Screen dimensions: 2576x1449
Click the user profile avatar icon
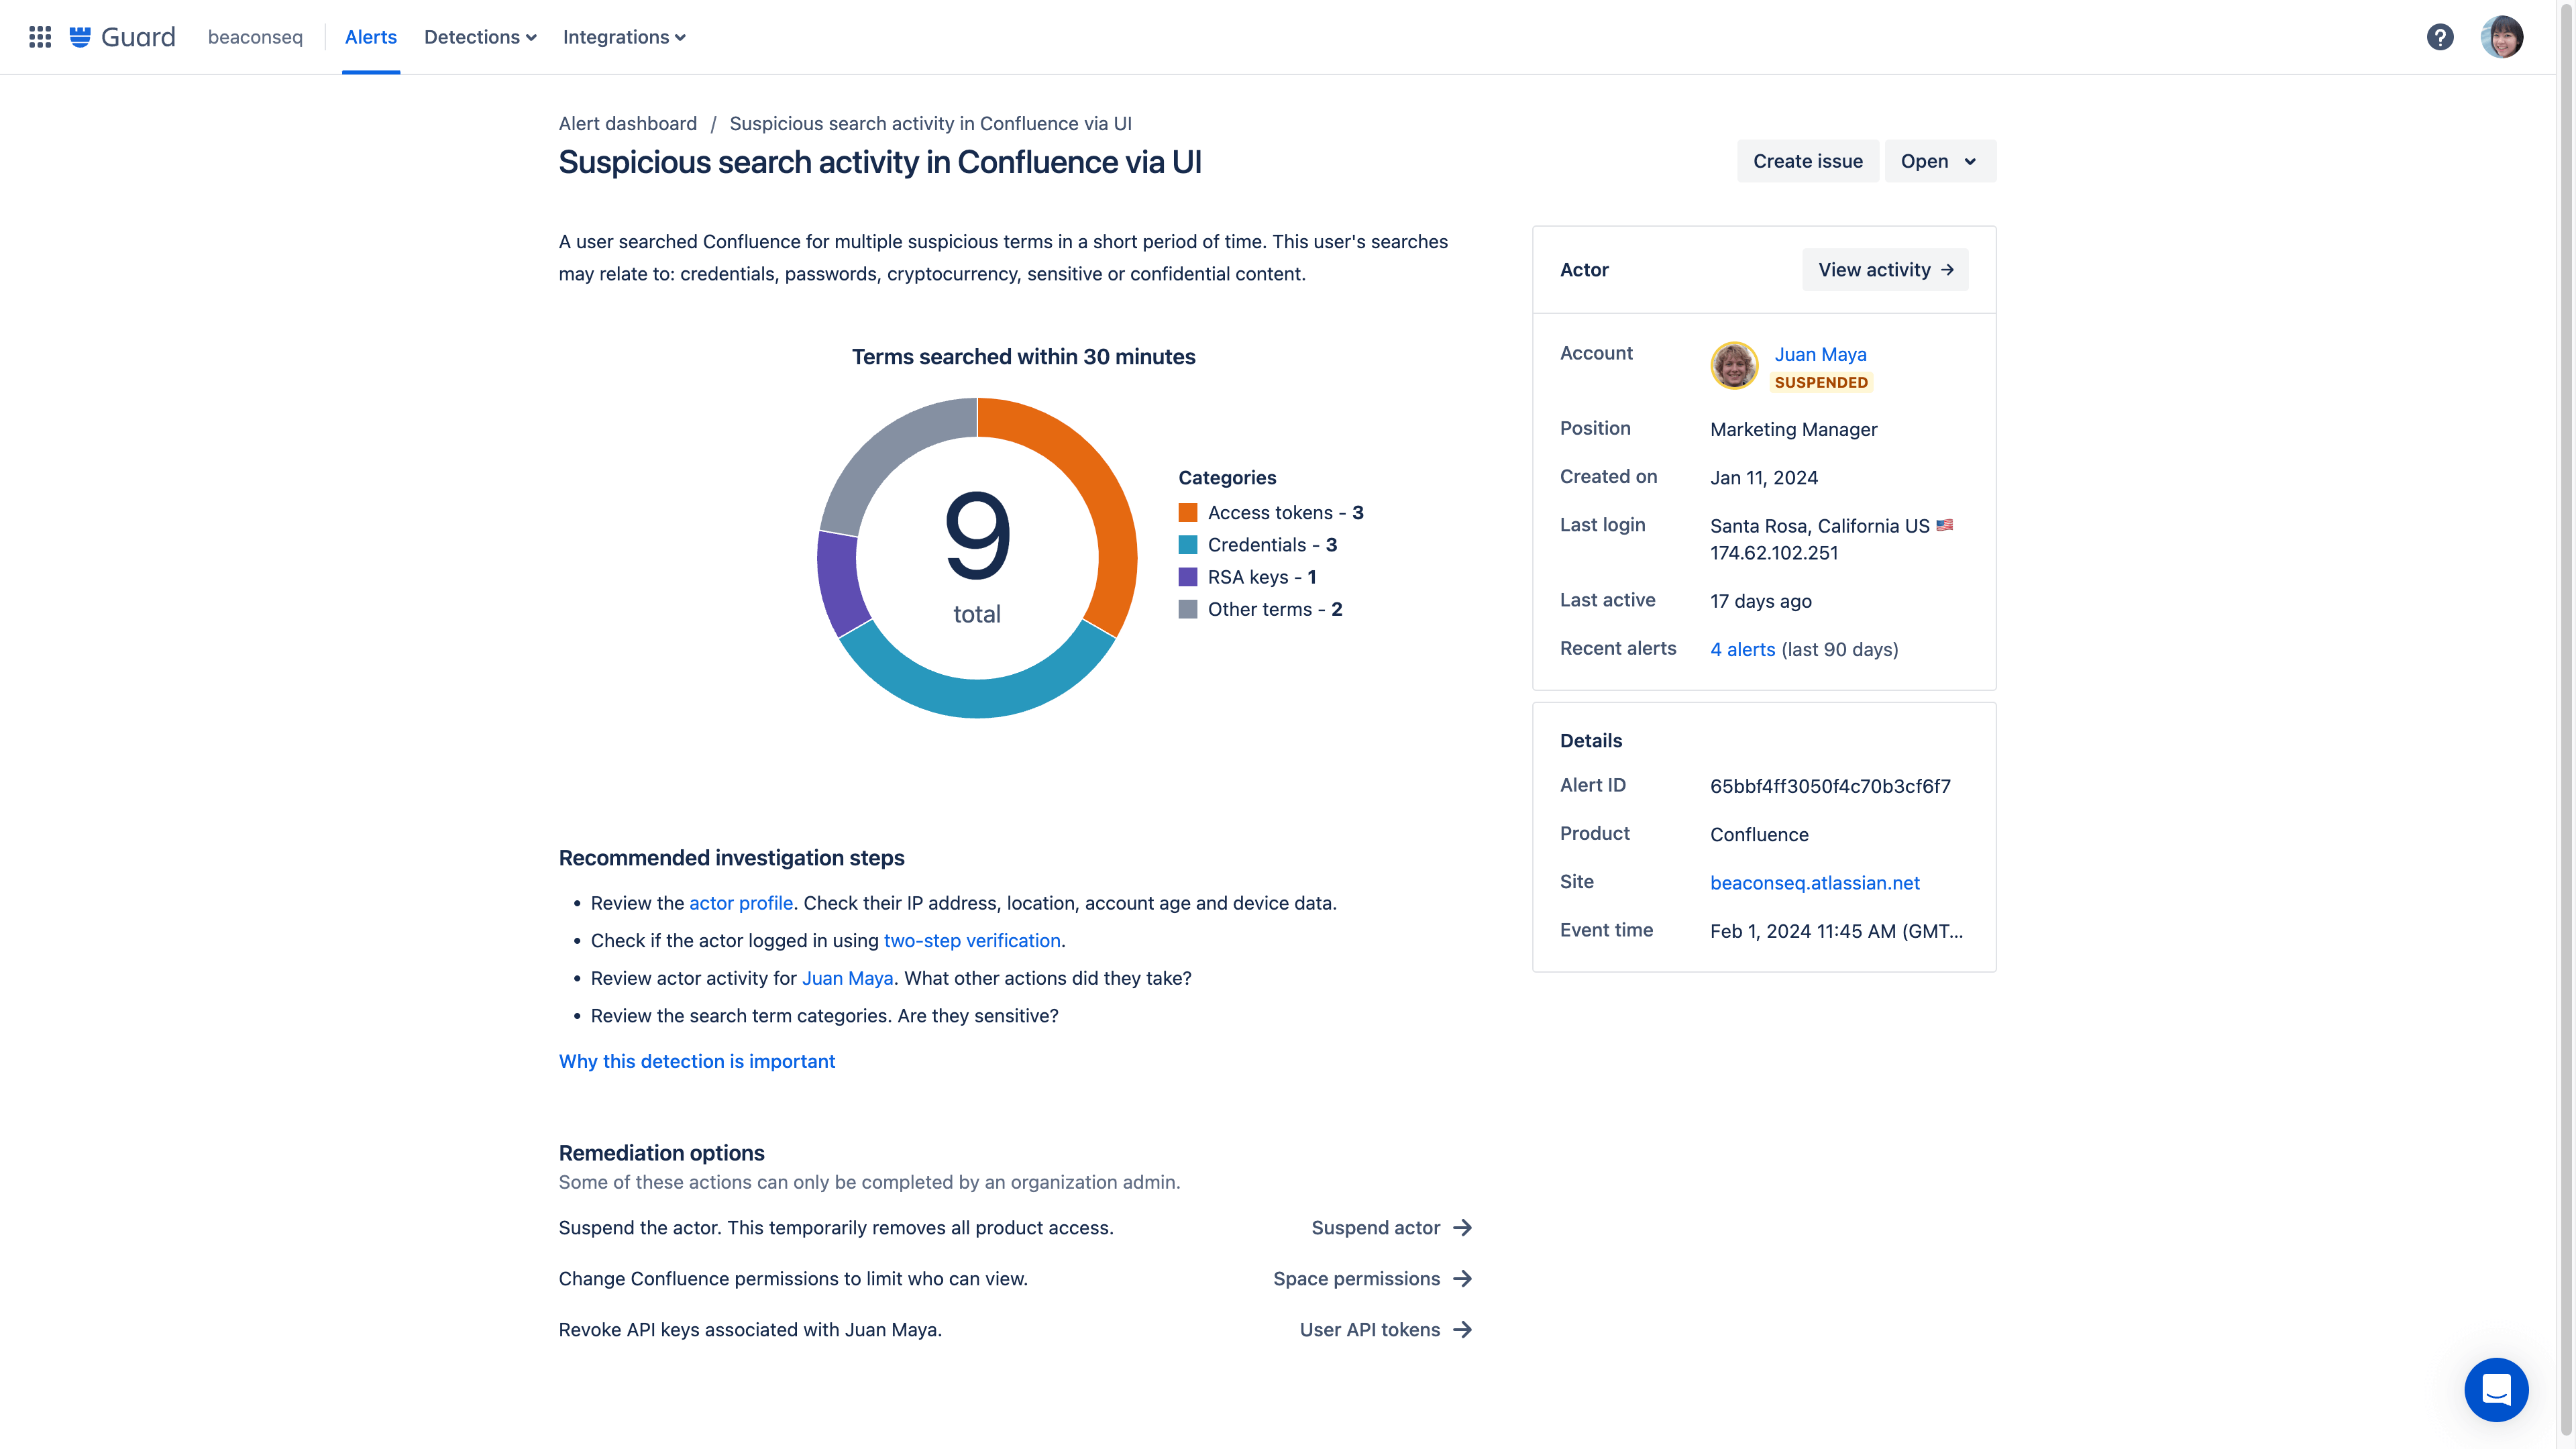(x=2502, y=37)
